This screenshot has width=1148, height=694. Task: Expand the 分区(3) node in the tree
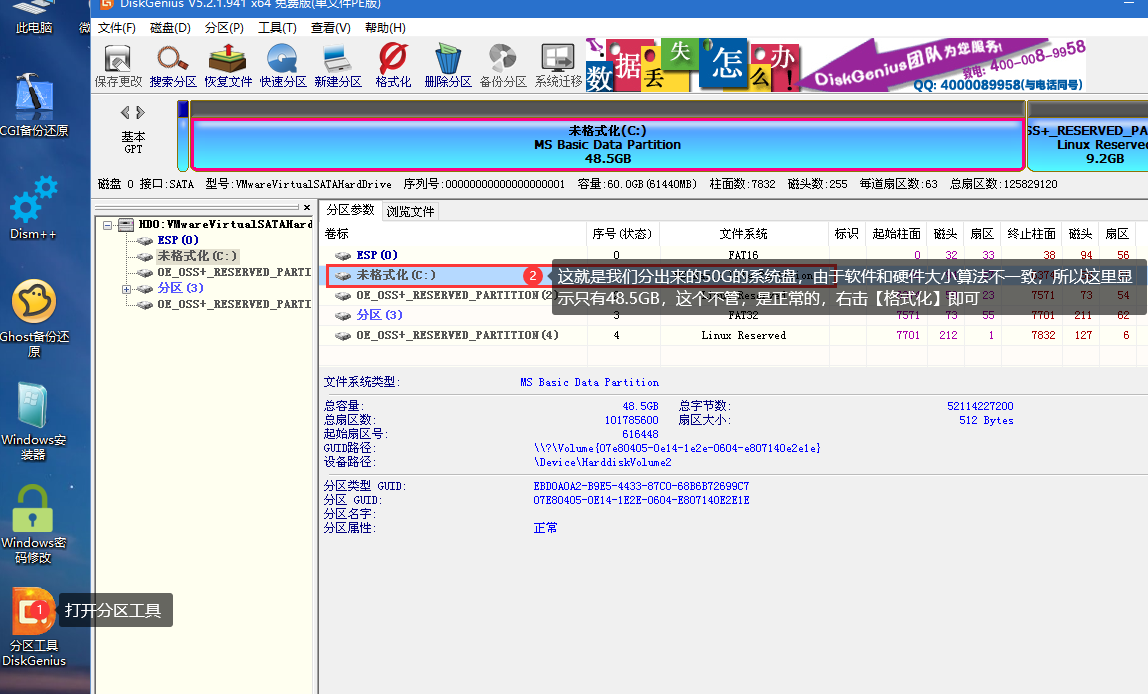(x=126, y=289)
